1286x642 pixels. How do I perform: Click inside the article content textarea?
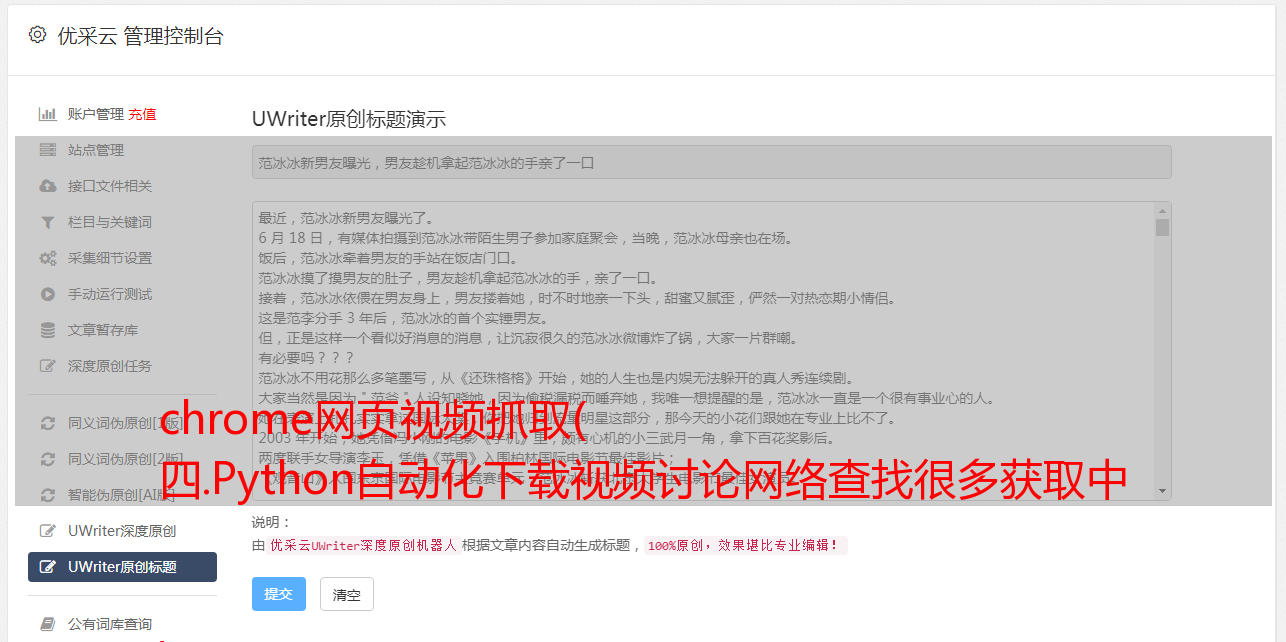703,351
